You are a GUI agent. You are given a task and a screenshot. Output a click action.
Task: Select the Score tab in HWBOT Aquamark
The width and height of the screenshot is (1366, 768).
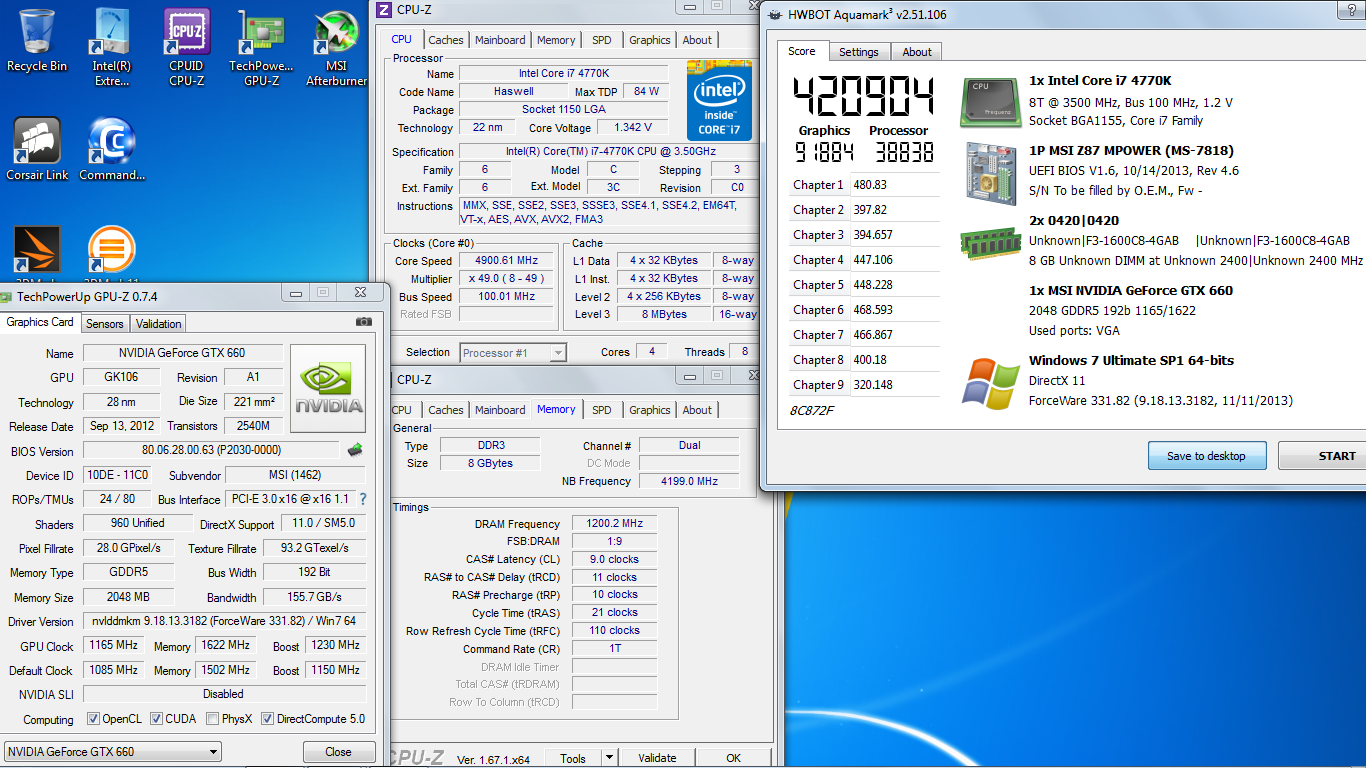tap(802, 51)
